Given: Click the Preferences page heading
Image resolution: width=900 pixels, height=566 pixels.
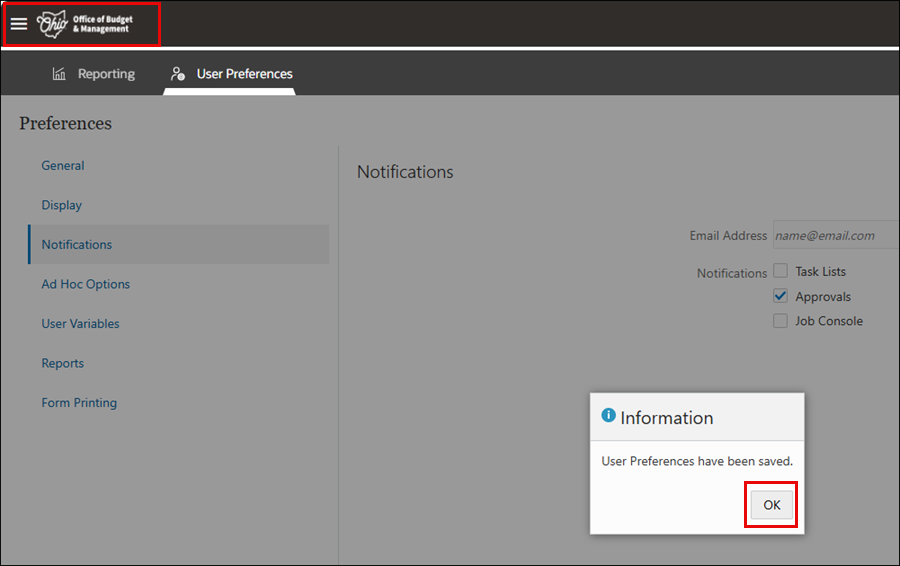Looking at the screenshot, I should click(x=65, y=123).
